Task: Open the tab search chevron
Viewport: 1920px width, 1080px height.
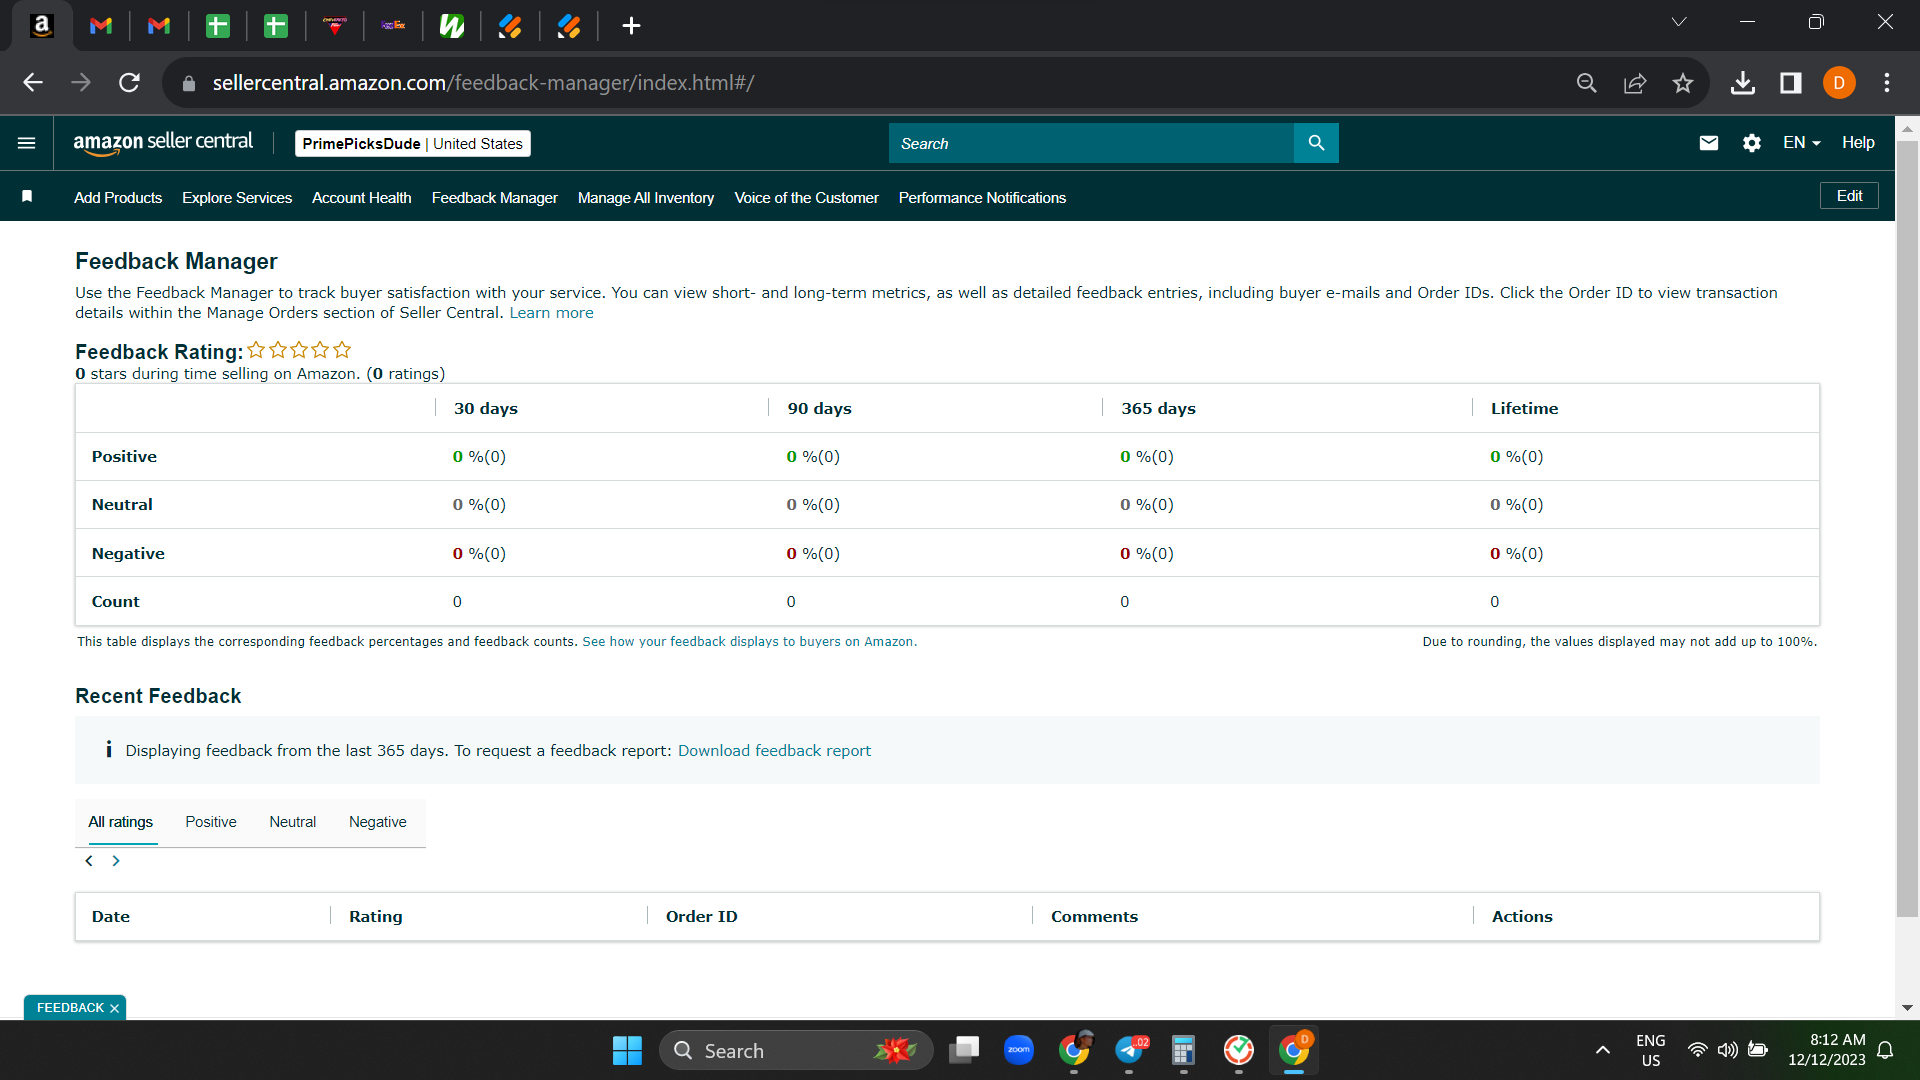Action: [x=1679, y=22]
